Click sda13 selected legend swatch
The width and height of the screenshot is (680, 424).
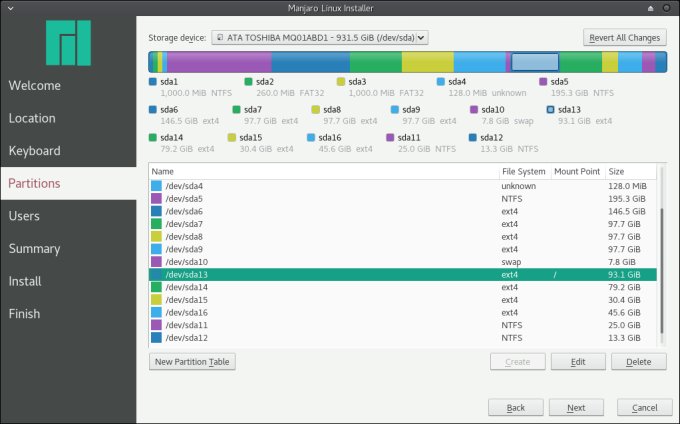tap(550, 110)
